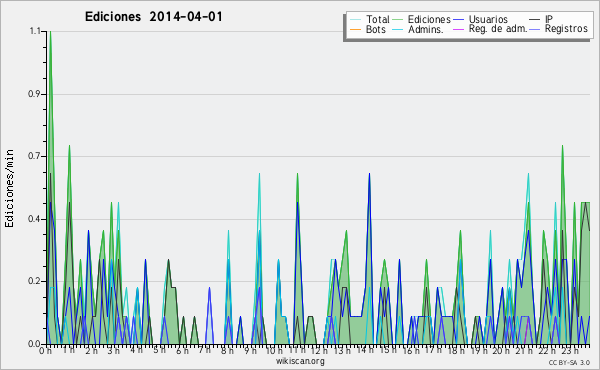Click the '1 h' x-axis label
Image resolution: width=600 pixels, height=370 pixels.
click(69, 350)
